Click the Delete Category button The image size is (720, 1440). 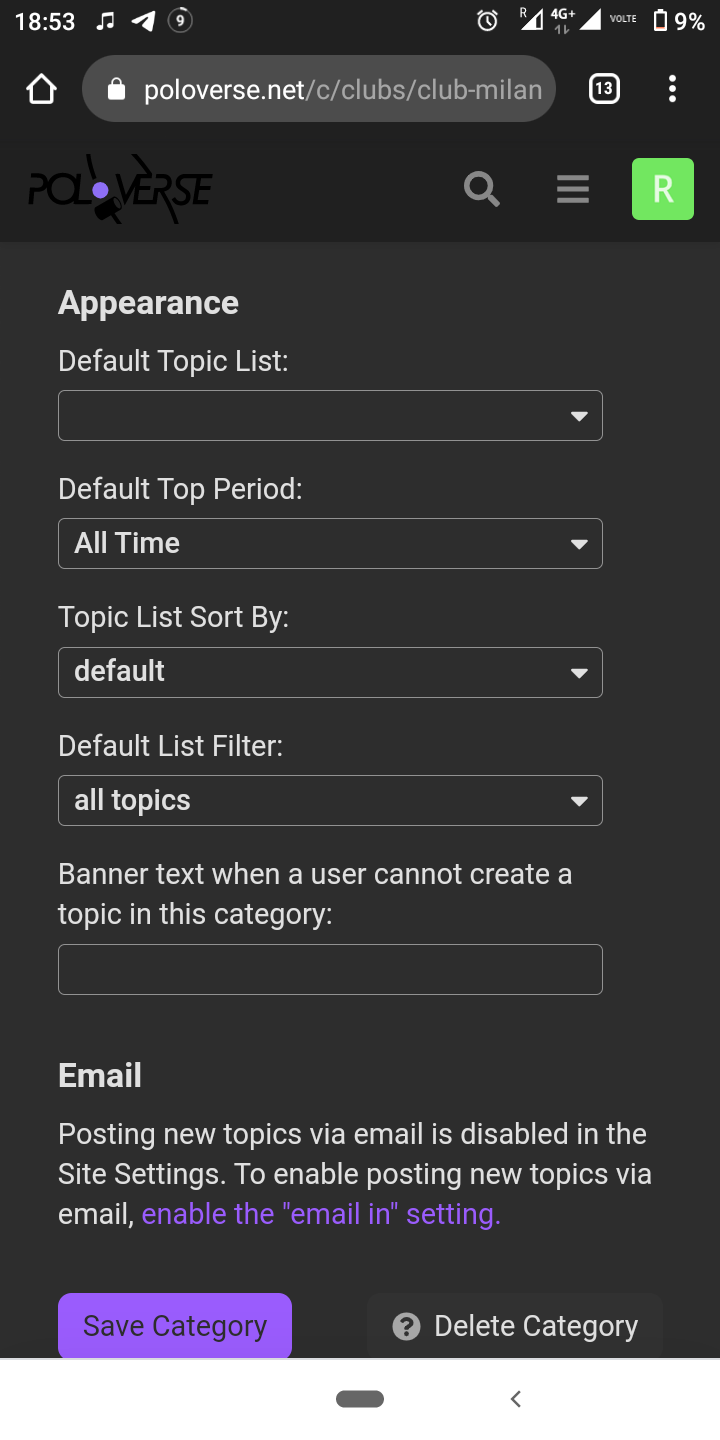(515, 1326)
